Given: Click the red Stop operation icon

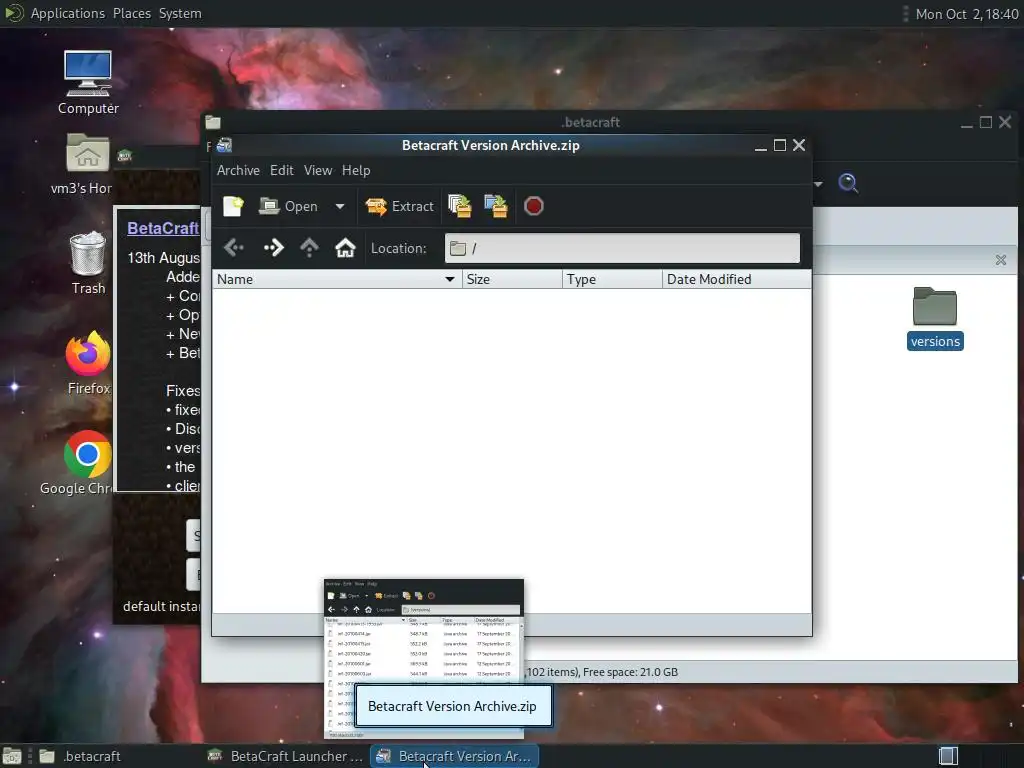Looking at the screenshot, I should (534, 206).
